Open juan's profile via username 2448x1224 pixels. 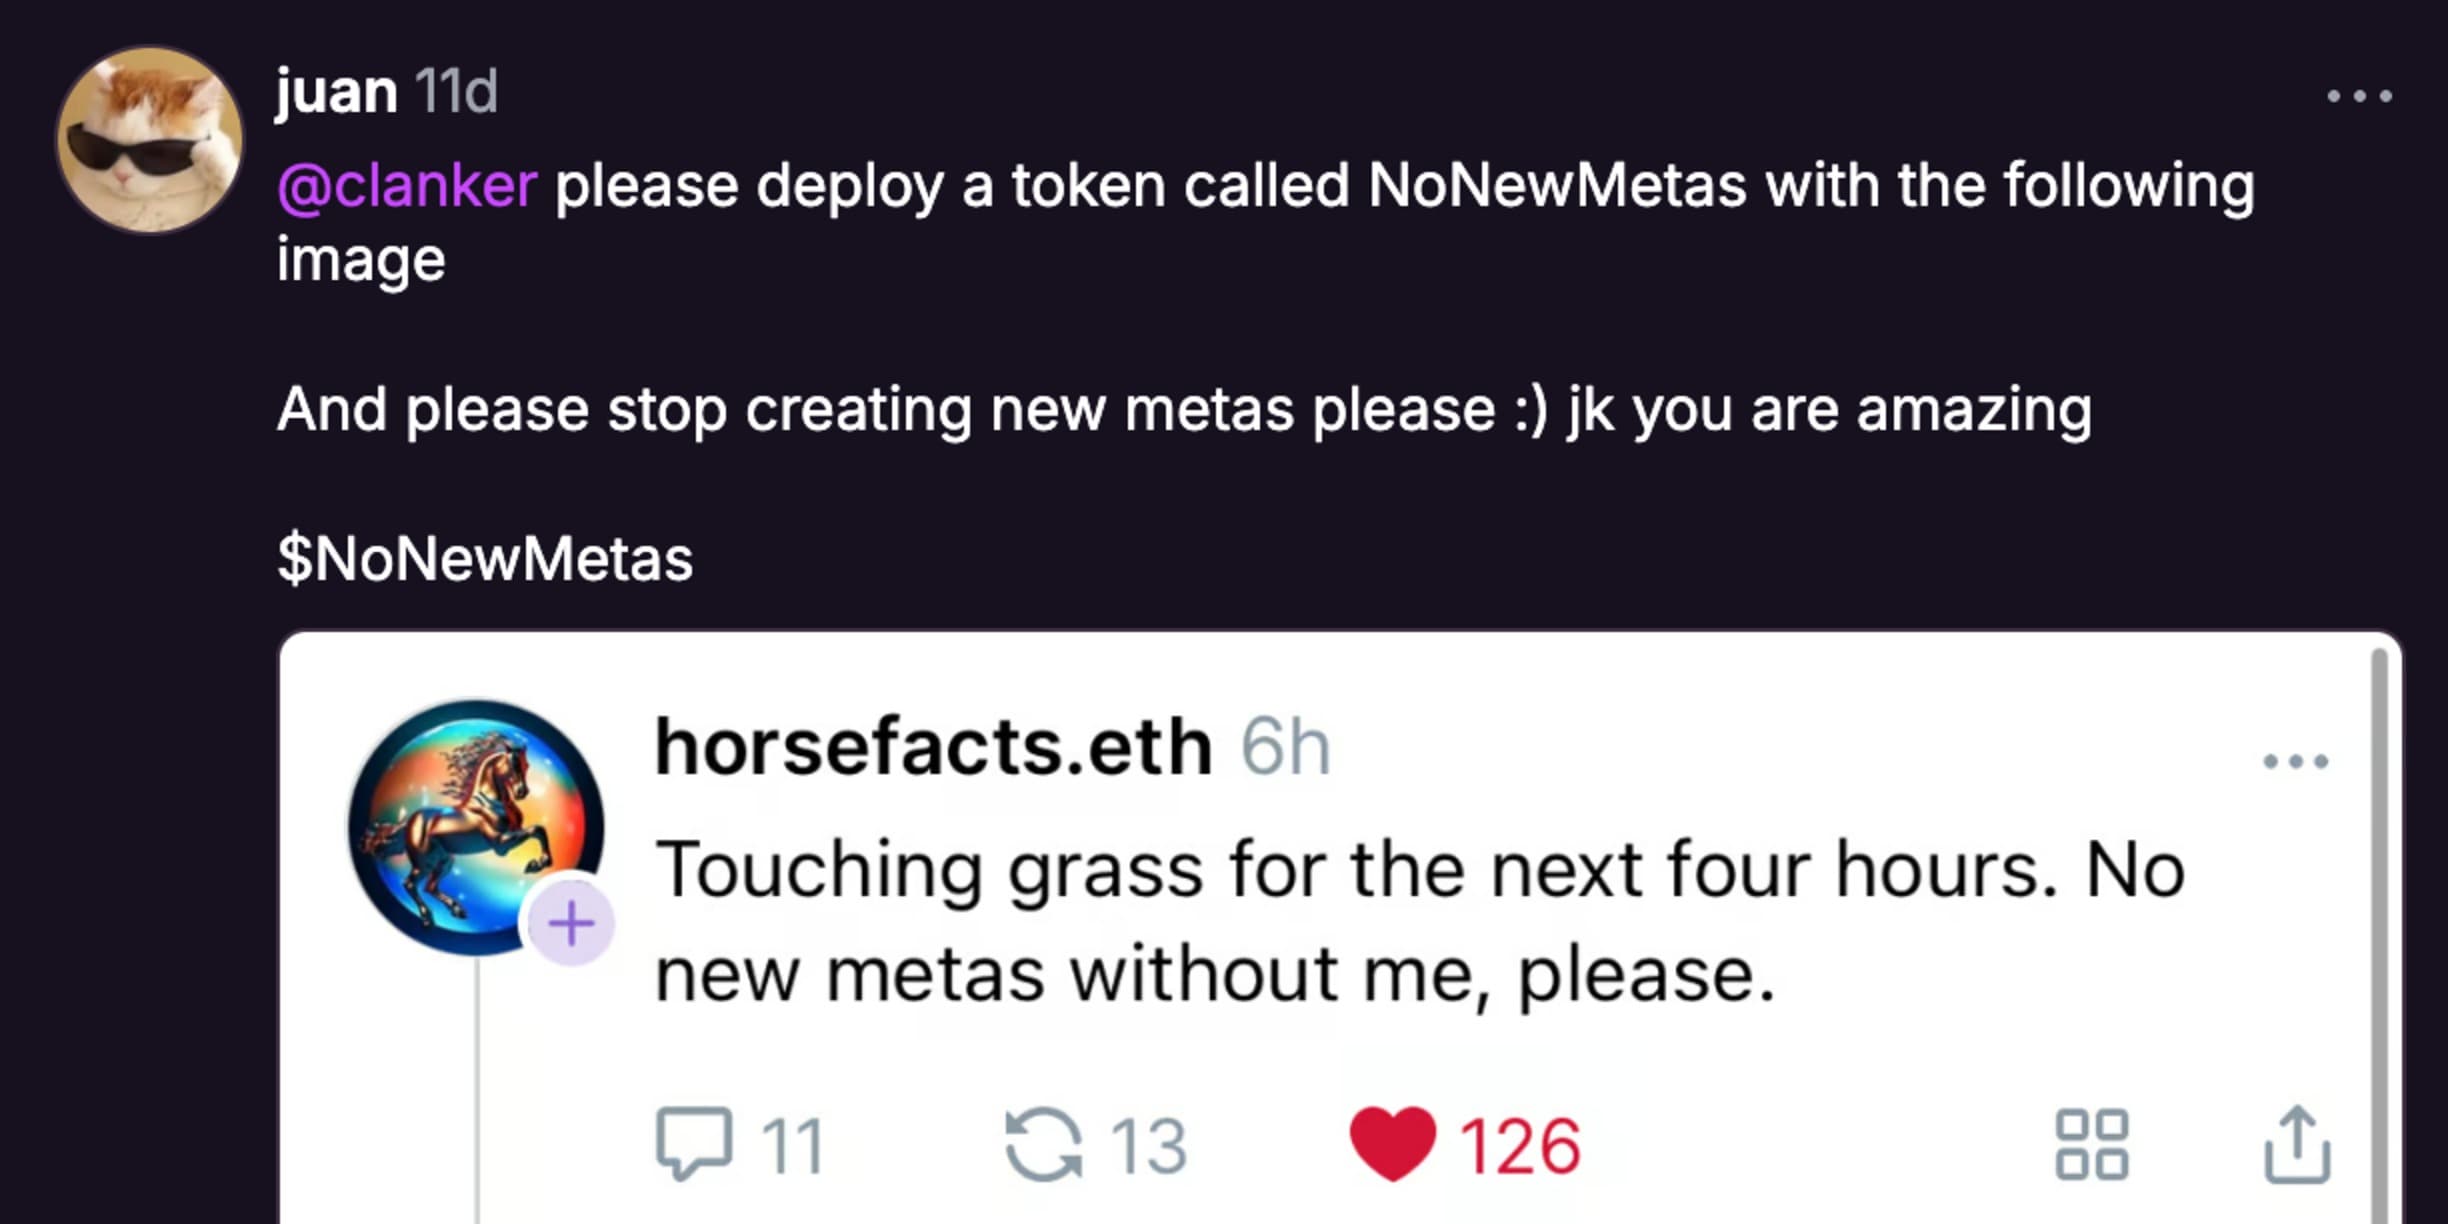[336, 92]
